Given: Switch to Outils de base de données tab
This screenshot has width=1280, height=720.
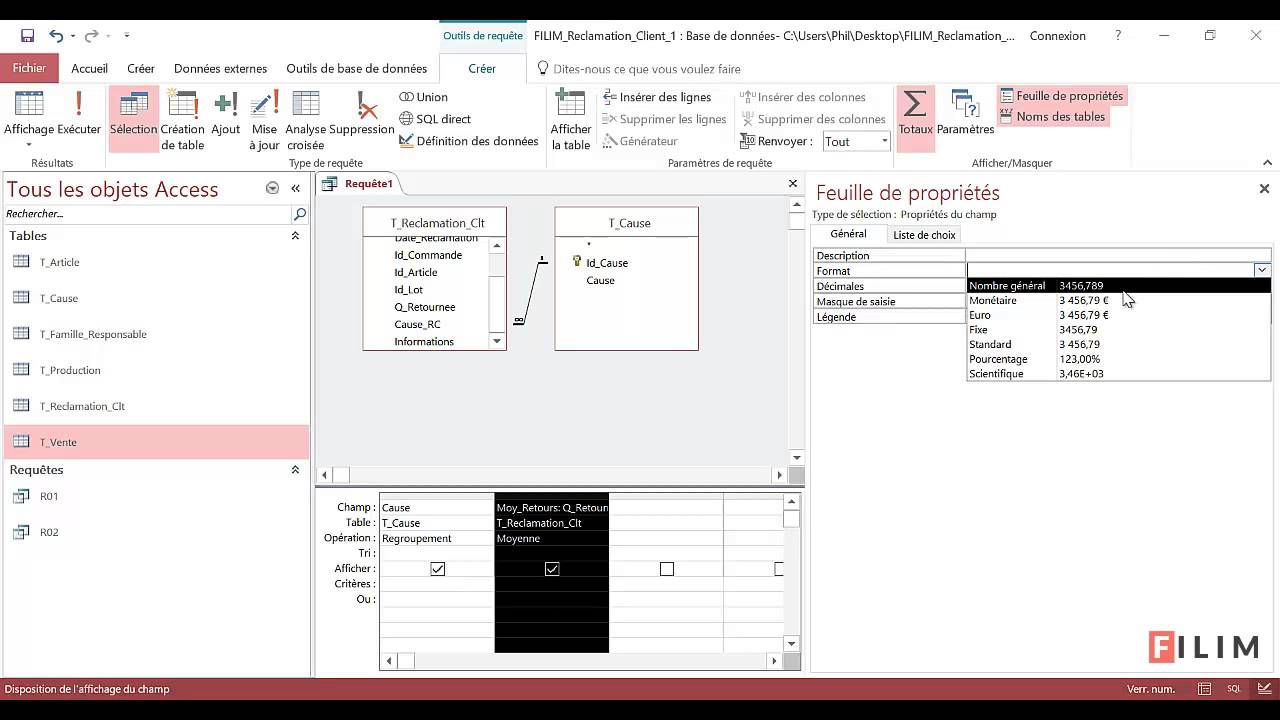Looking at the screenshot, I should coord(357,69).
